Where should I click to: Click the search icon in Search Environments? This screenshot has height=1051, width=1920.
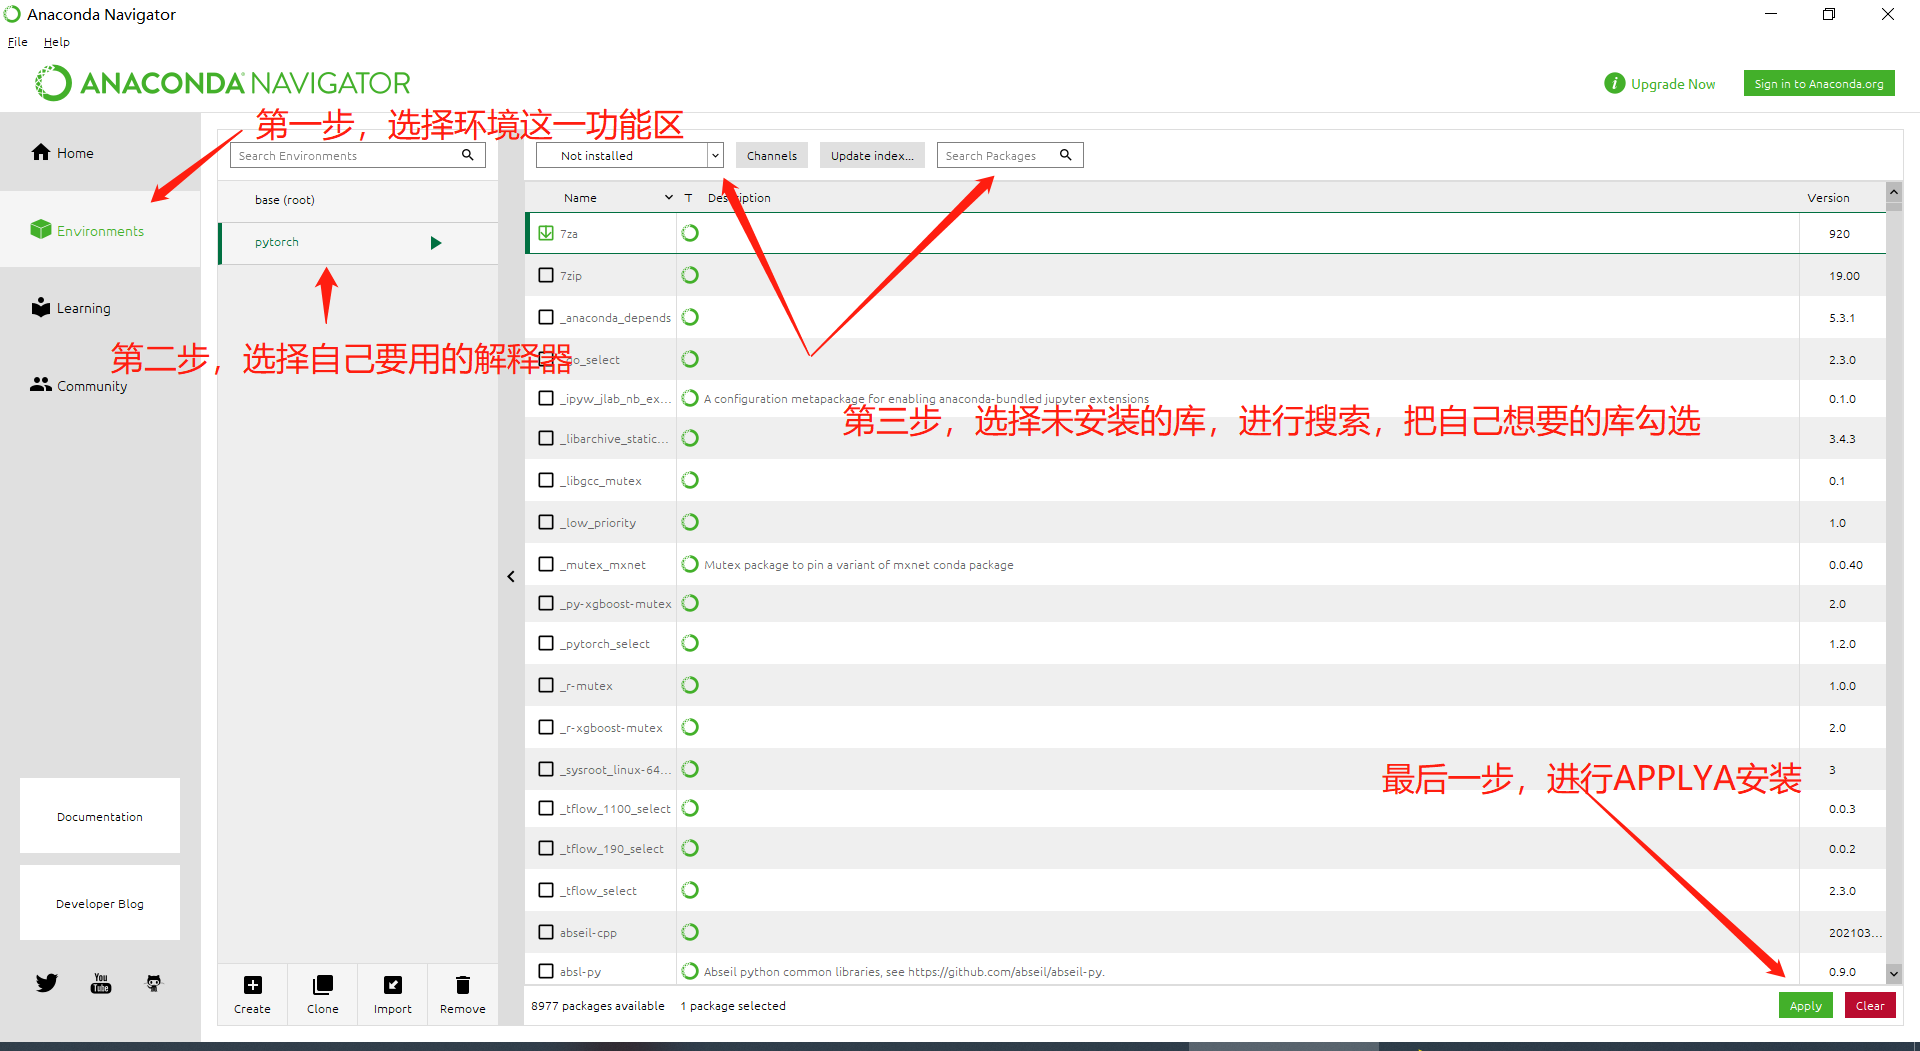pos(468,155)
